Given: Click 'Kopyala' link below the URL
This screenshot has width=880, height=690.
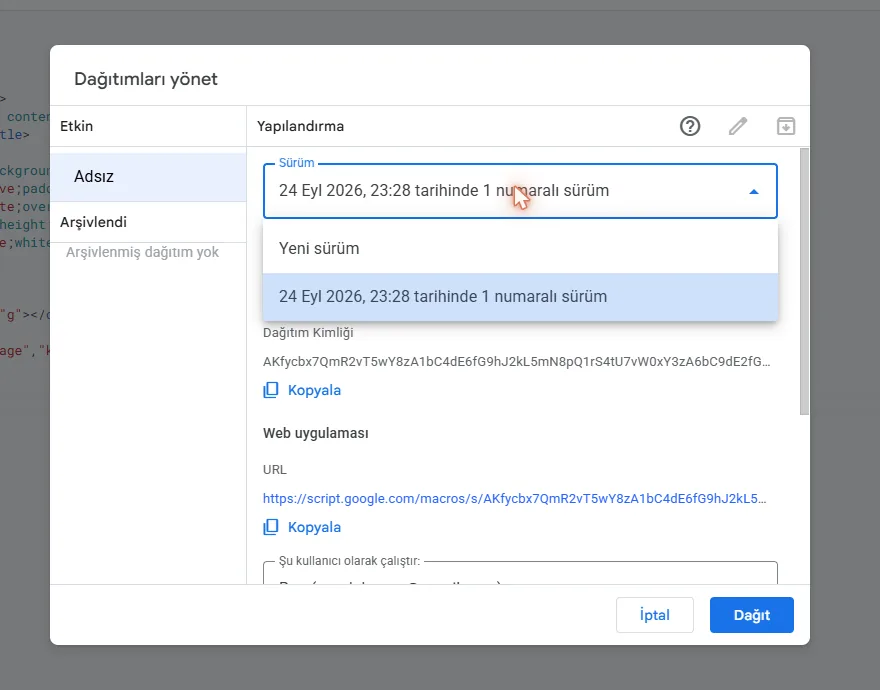Looking at the screenshot, I should point(314,527).
